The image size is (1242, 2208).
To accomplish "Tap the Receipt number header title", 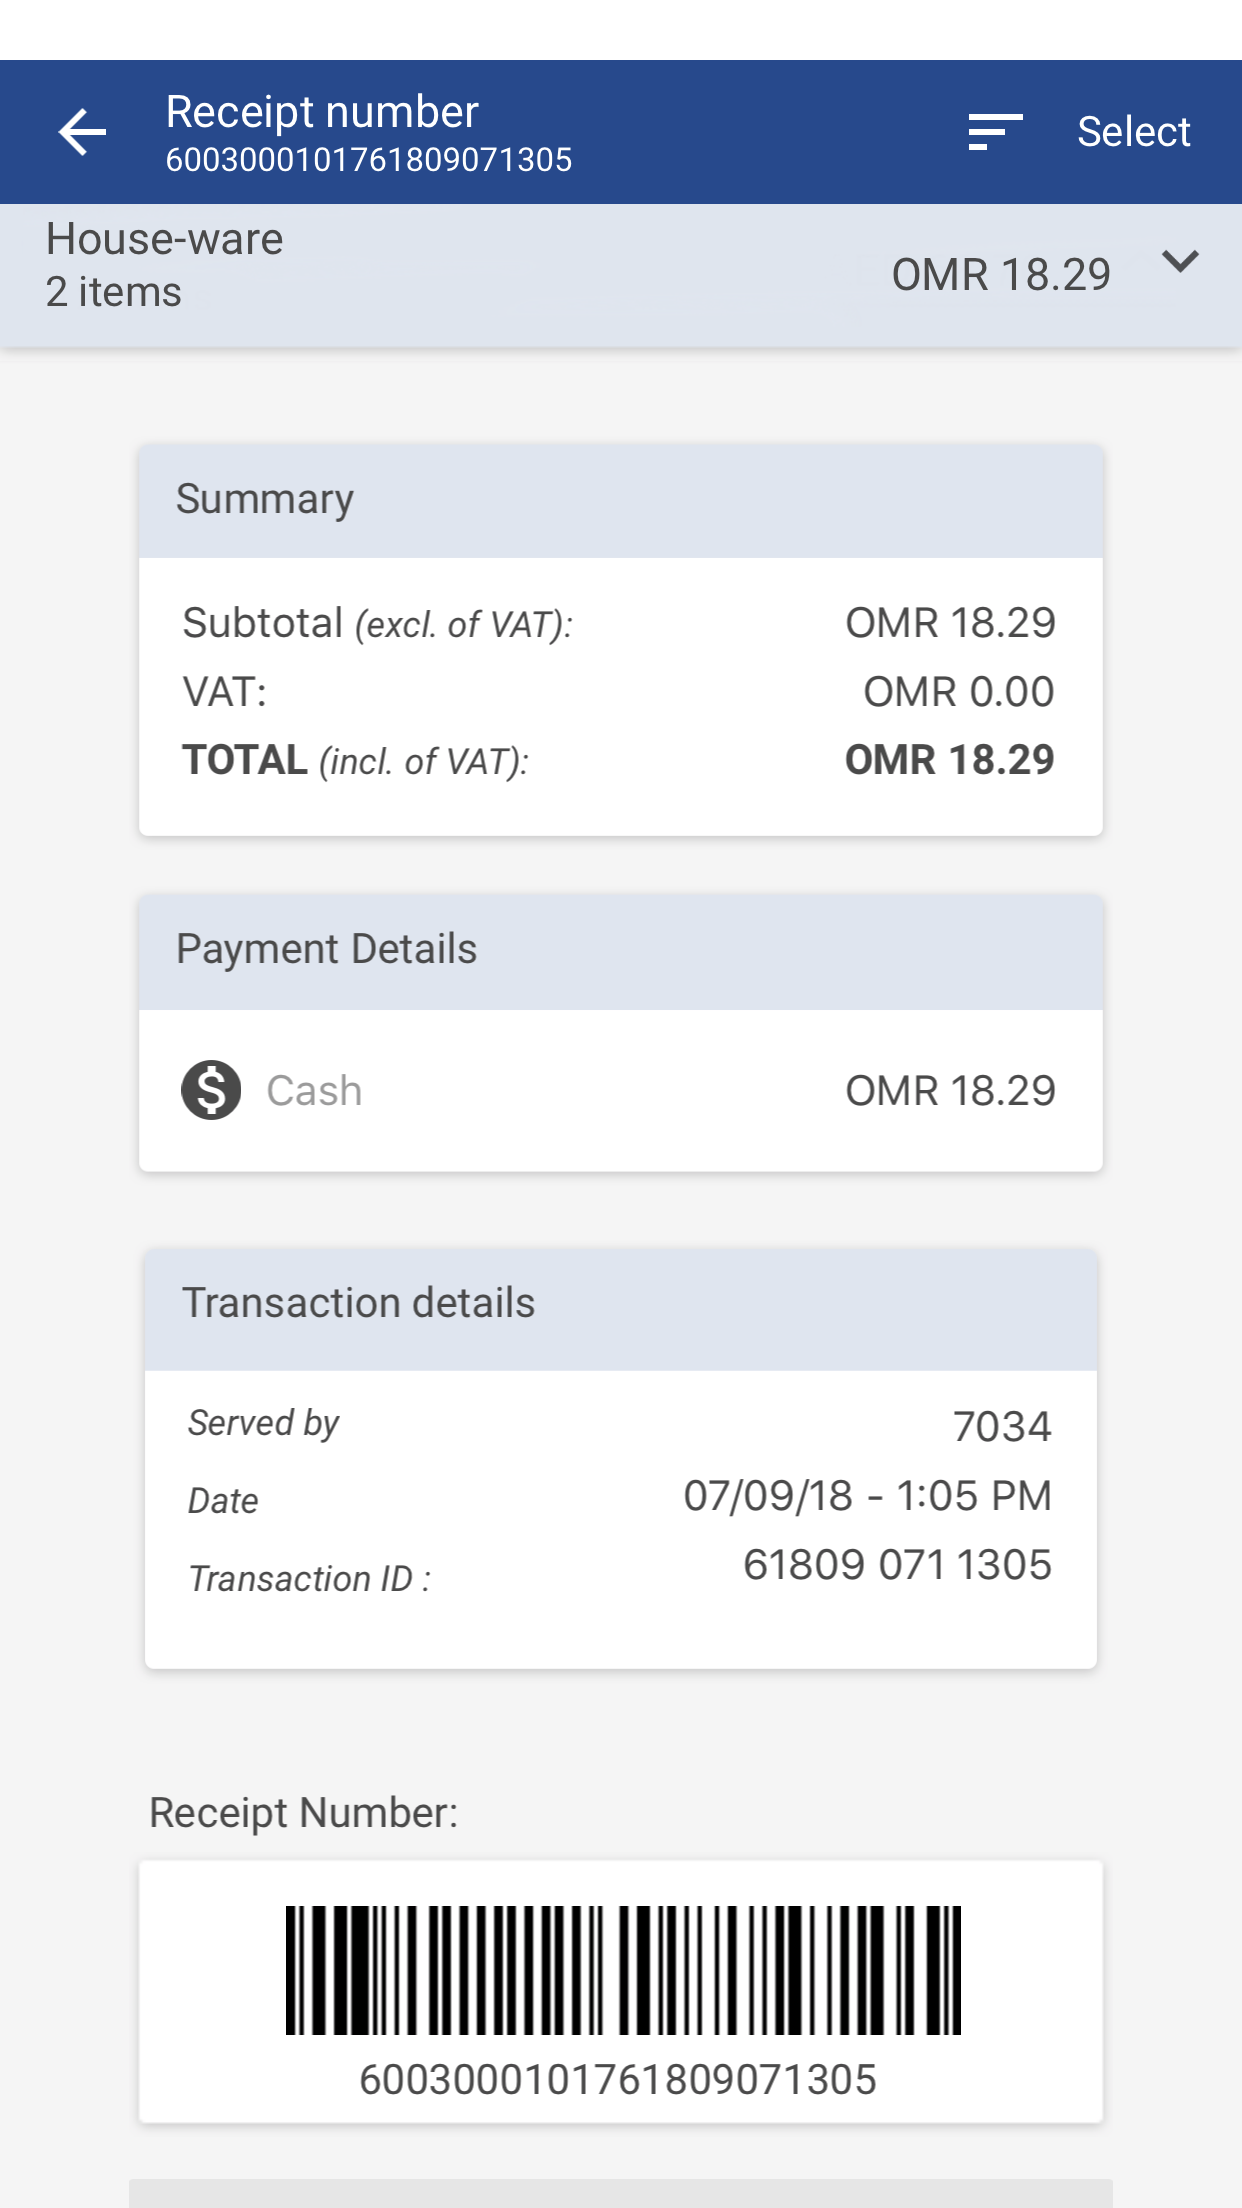I will click(322, 112).
